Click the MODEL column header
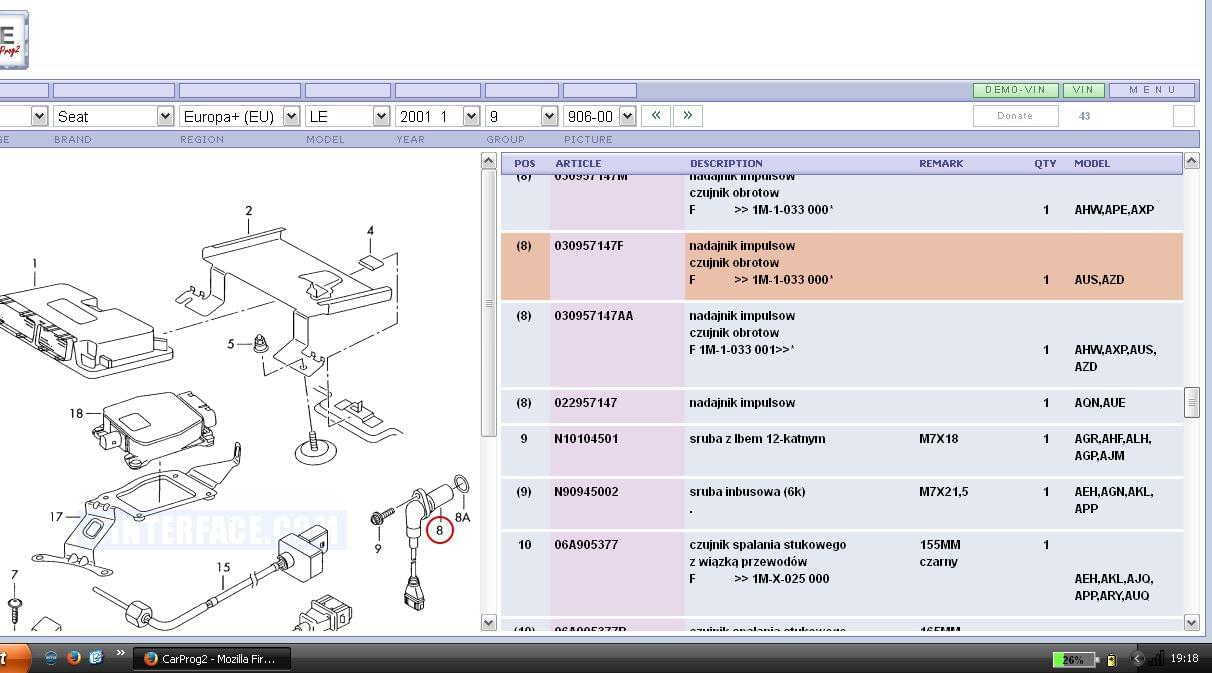The height and width of the screenshot is (673, 1212). [x=1092, y=163]
